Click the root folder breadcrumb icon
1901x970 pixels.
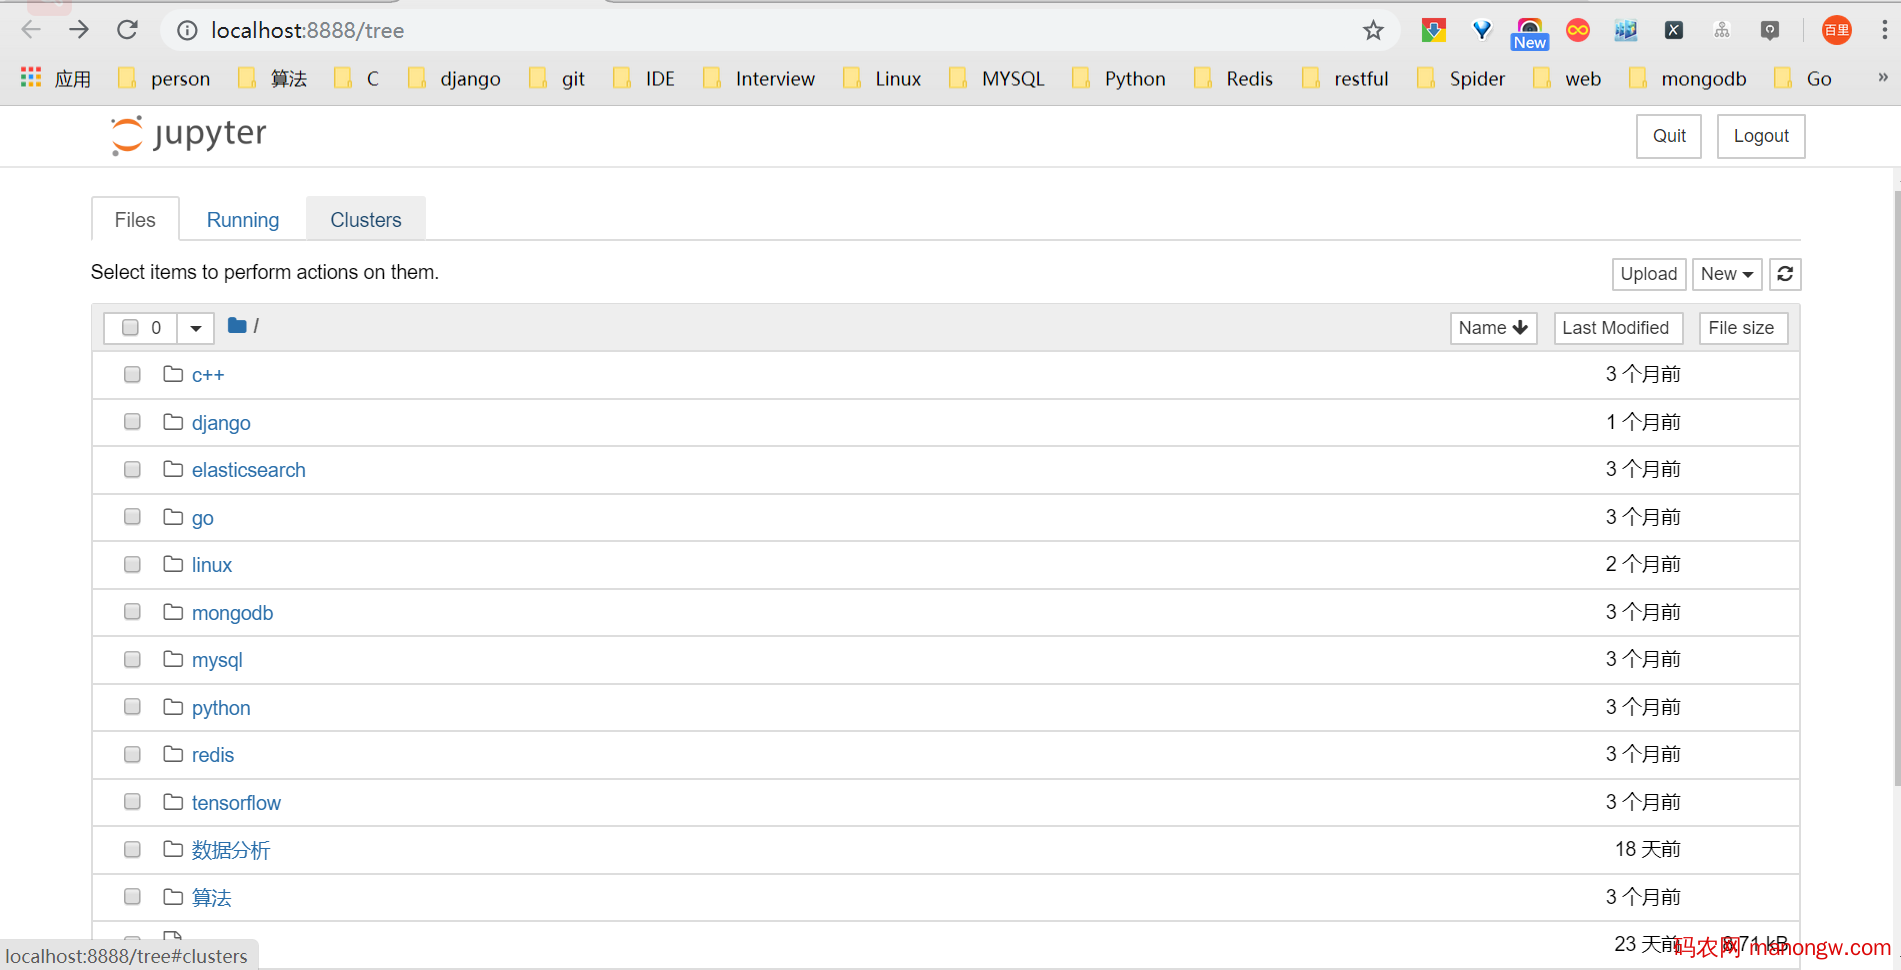[236, 326]
